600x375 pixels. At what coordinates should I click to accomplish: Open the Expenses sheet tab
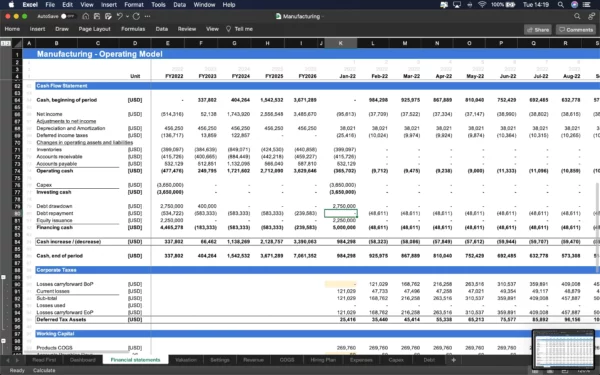(x=361, y=360)
